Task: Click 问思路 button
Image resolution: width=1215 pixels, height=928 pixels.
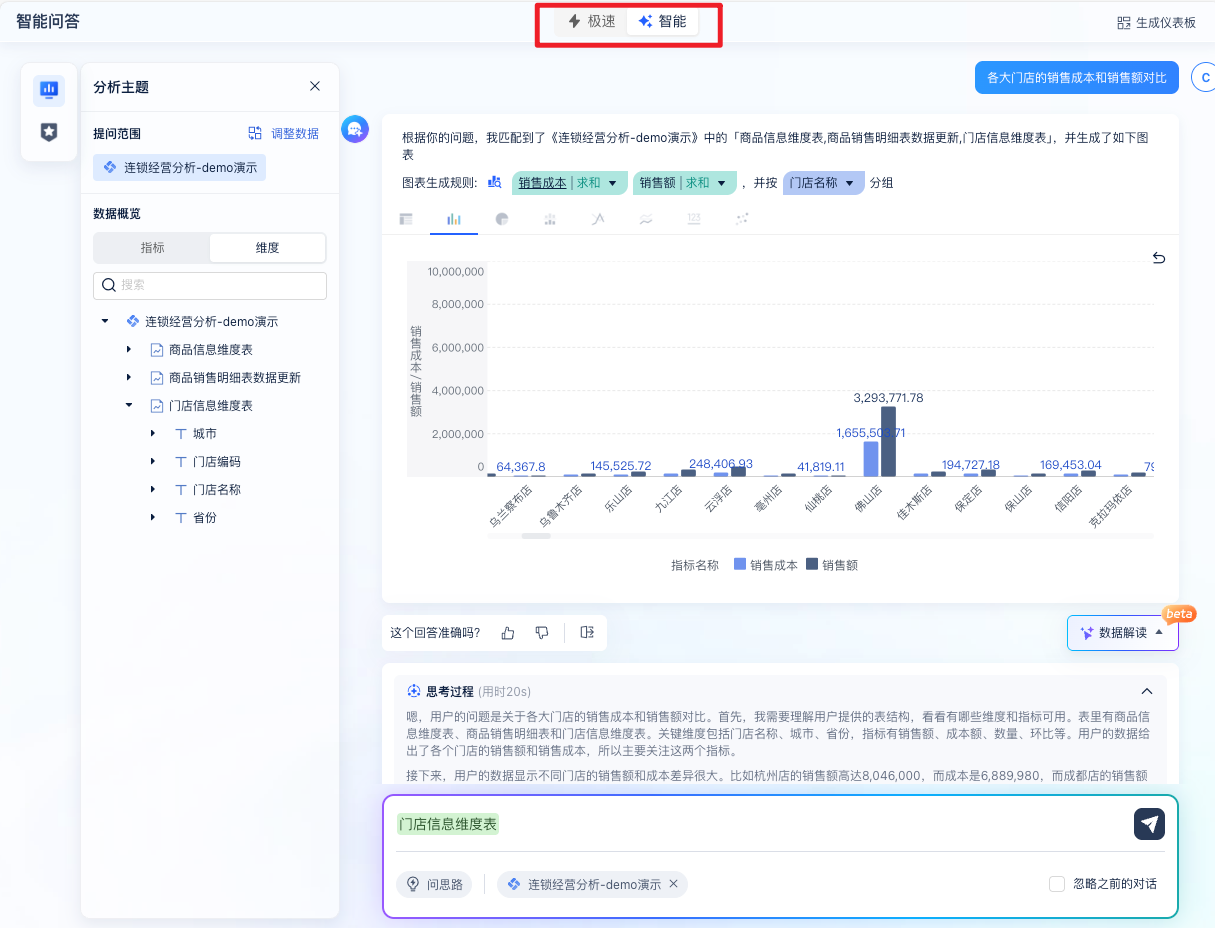Action: [435, 884]
